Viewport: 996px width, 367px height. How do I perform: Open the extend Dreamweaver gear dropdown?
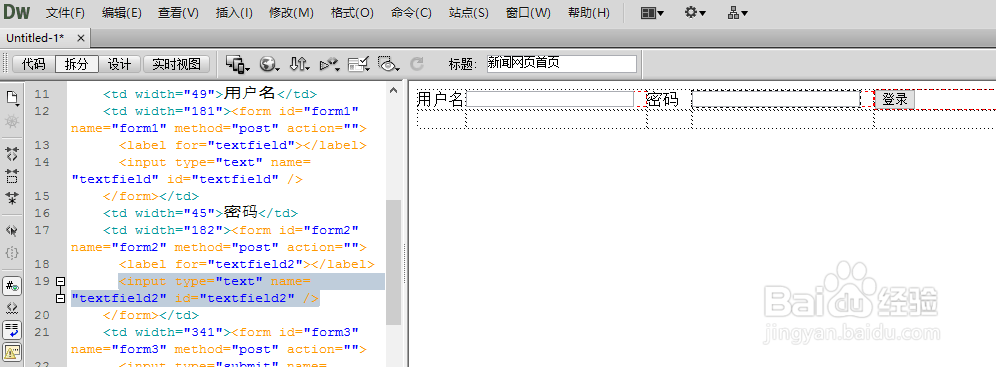(x=695, y=13)
